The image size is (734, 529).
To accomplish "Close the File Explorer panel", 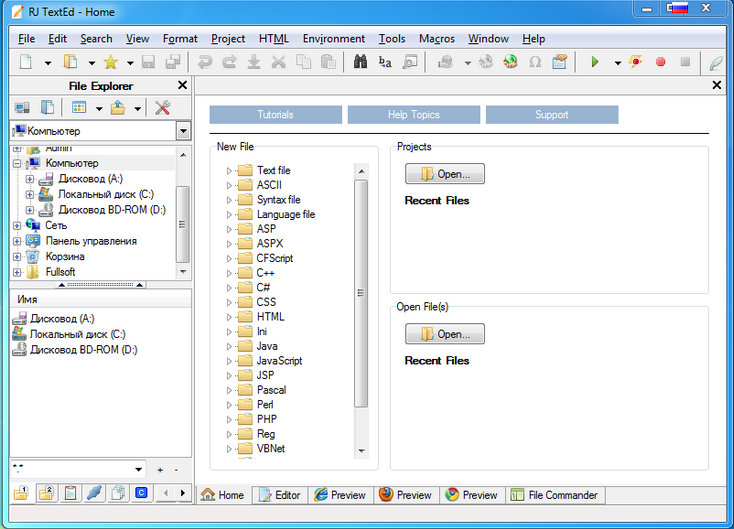I will tap(182, 85).
